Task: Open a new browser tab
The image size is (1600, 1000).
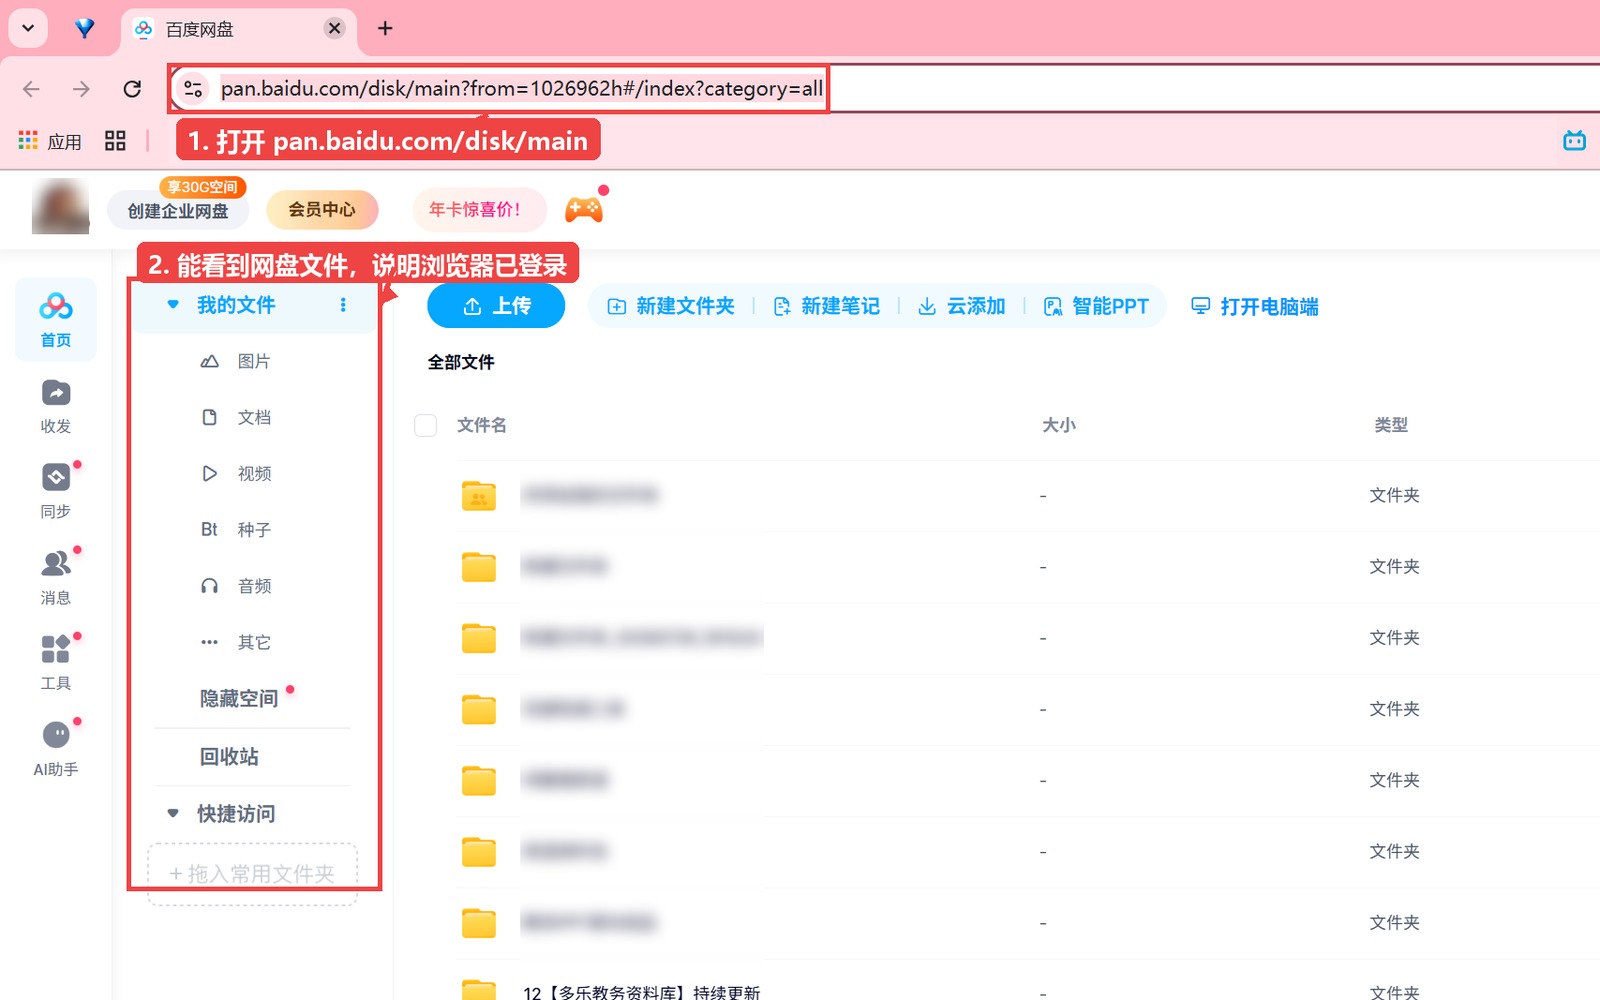Action: coord(385,28)
